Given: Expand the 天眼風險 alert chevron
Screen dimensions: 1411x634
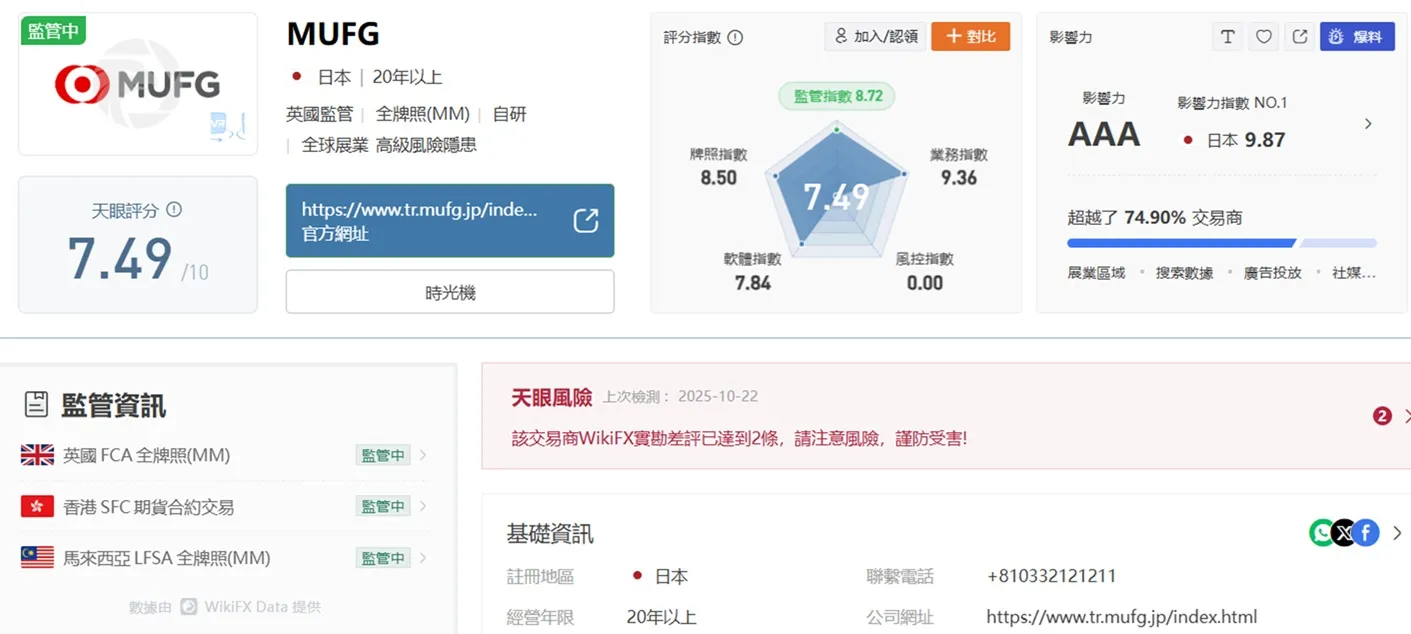Looking at the screenshot, I should [x=1407, y=416].
